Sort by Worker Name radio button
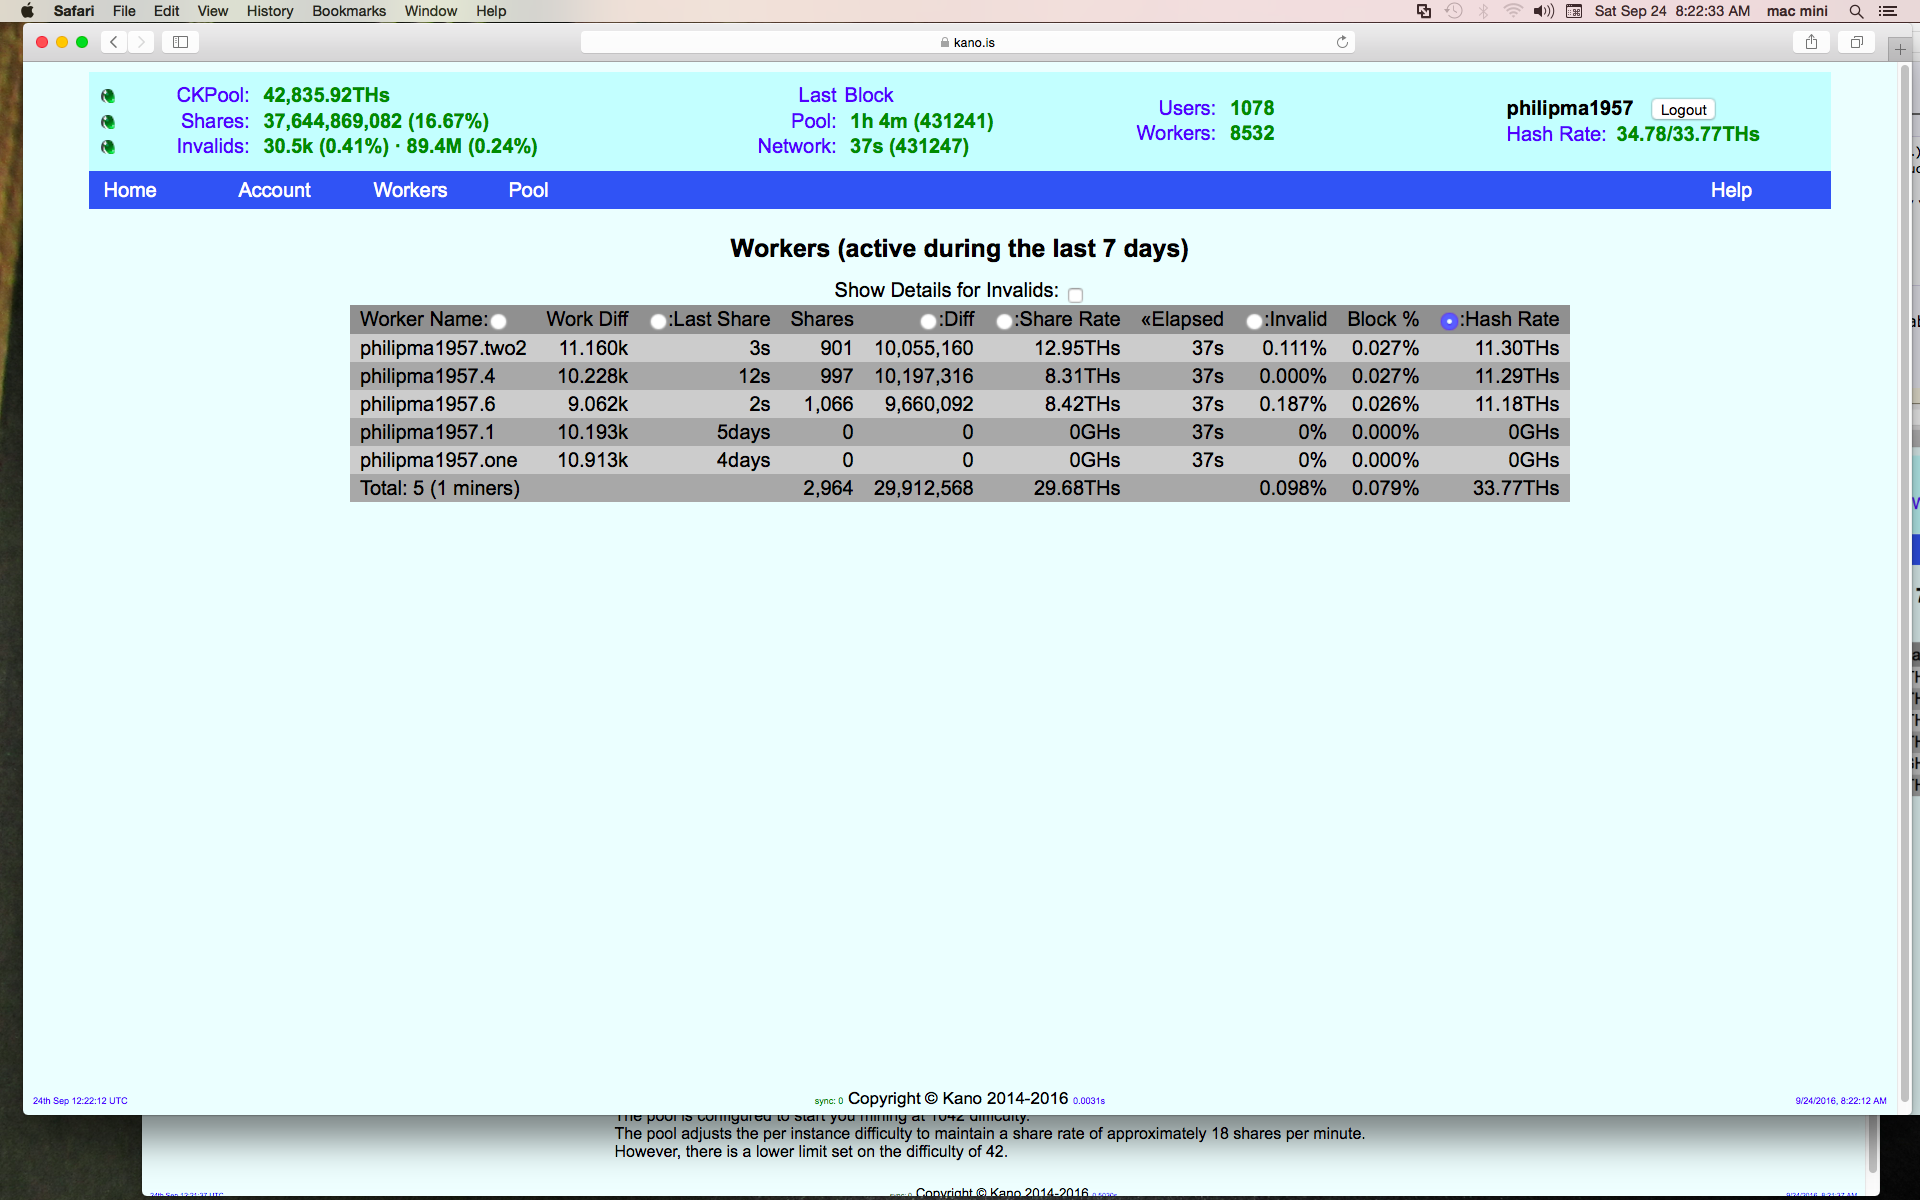The width and height of the screenshot is (1920, 1200). click(x=498, y=321)
